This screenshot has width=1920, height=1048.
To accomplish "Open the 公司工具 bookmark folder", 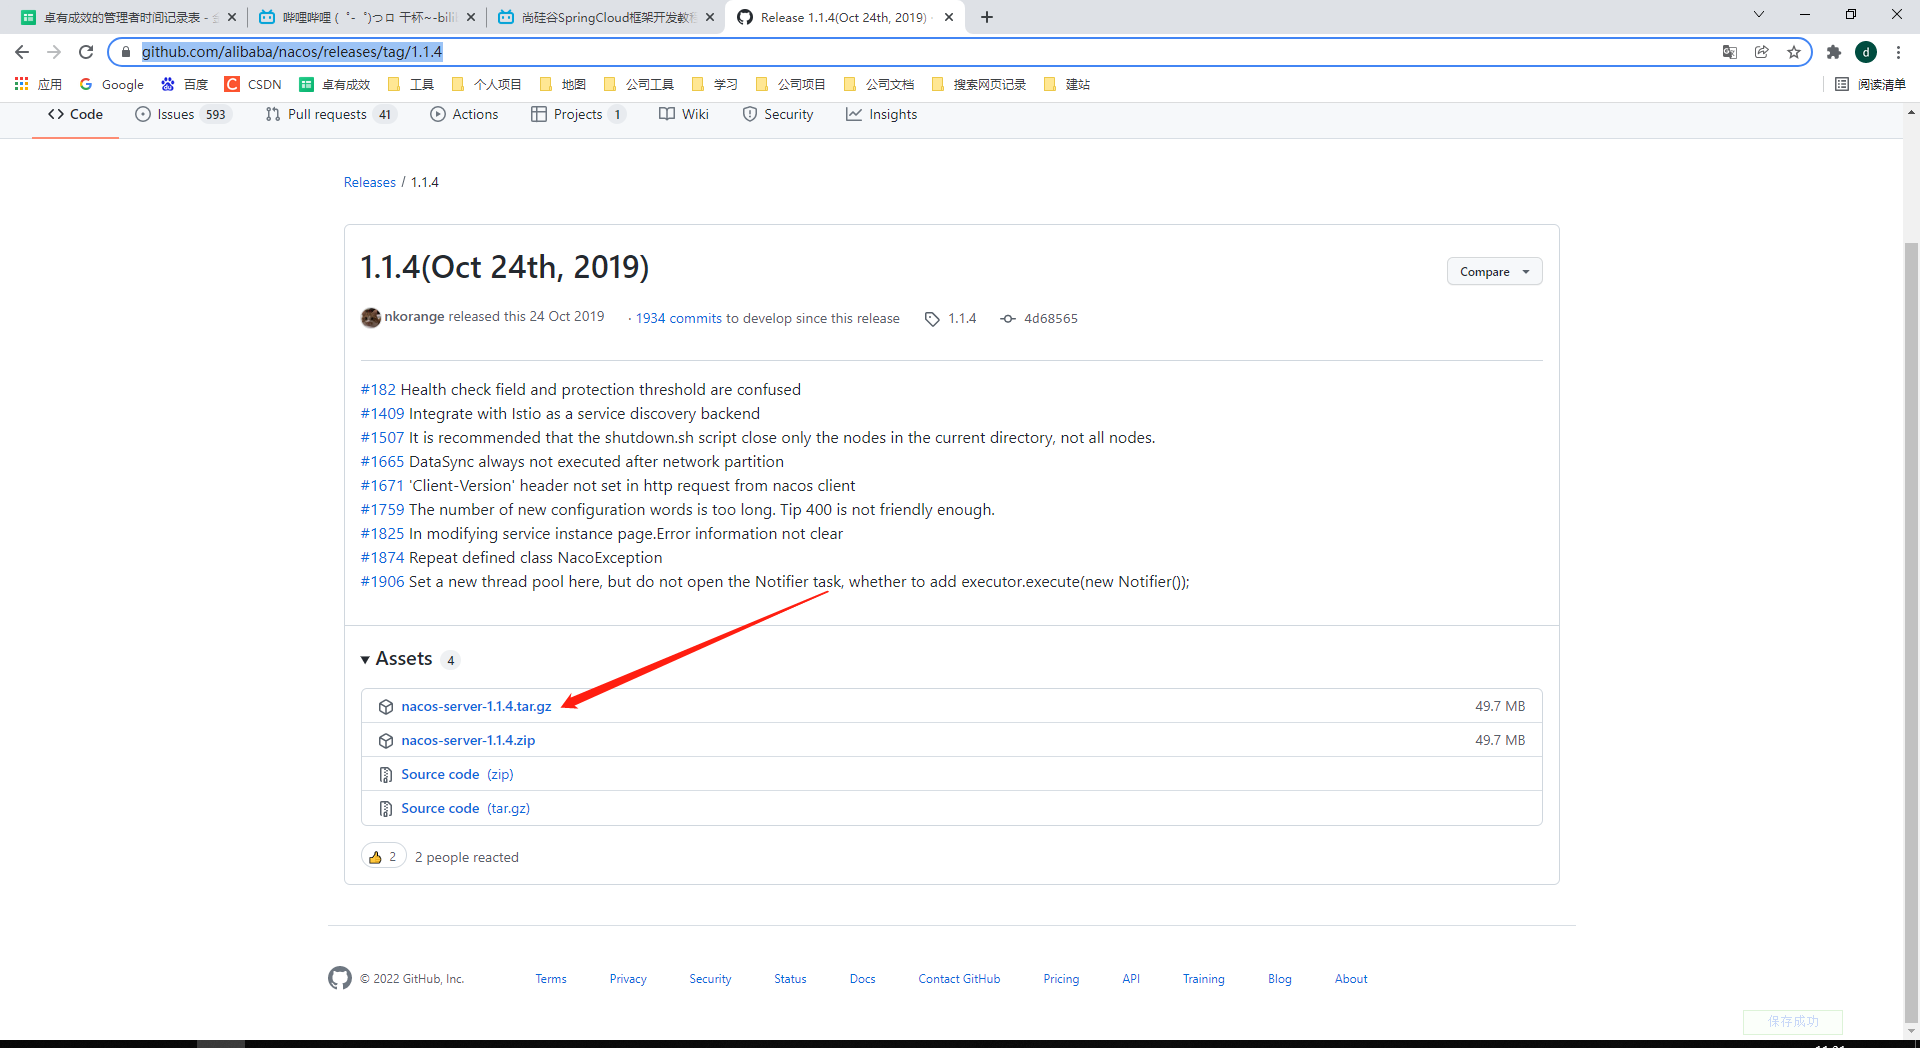I will [639, 84].
